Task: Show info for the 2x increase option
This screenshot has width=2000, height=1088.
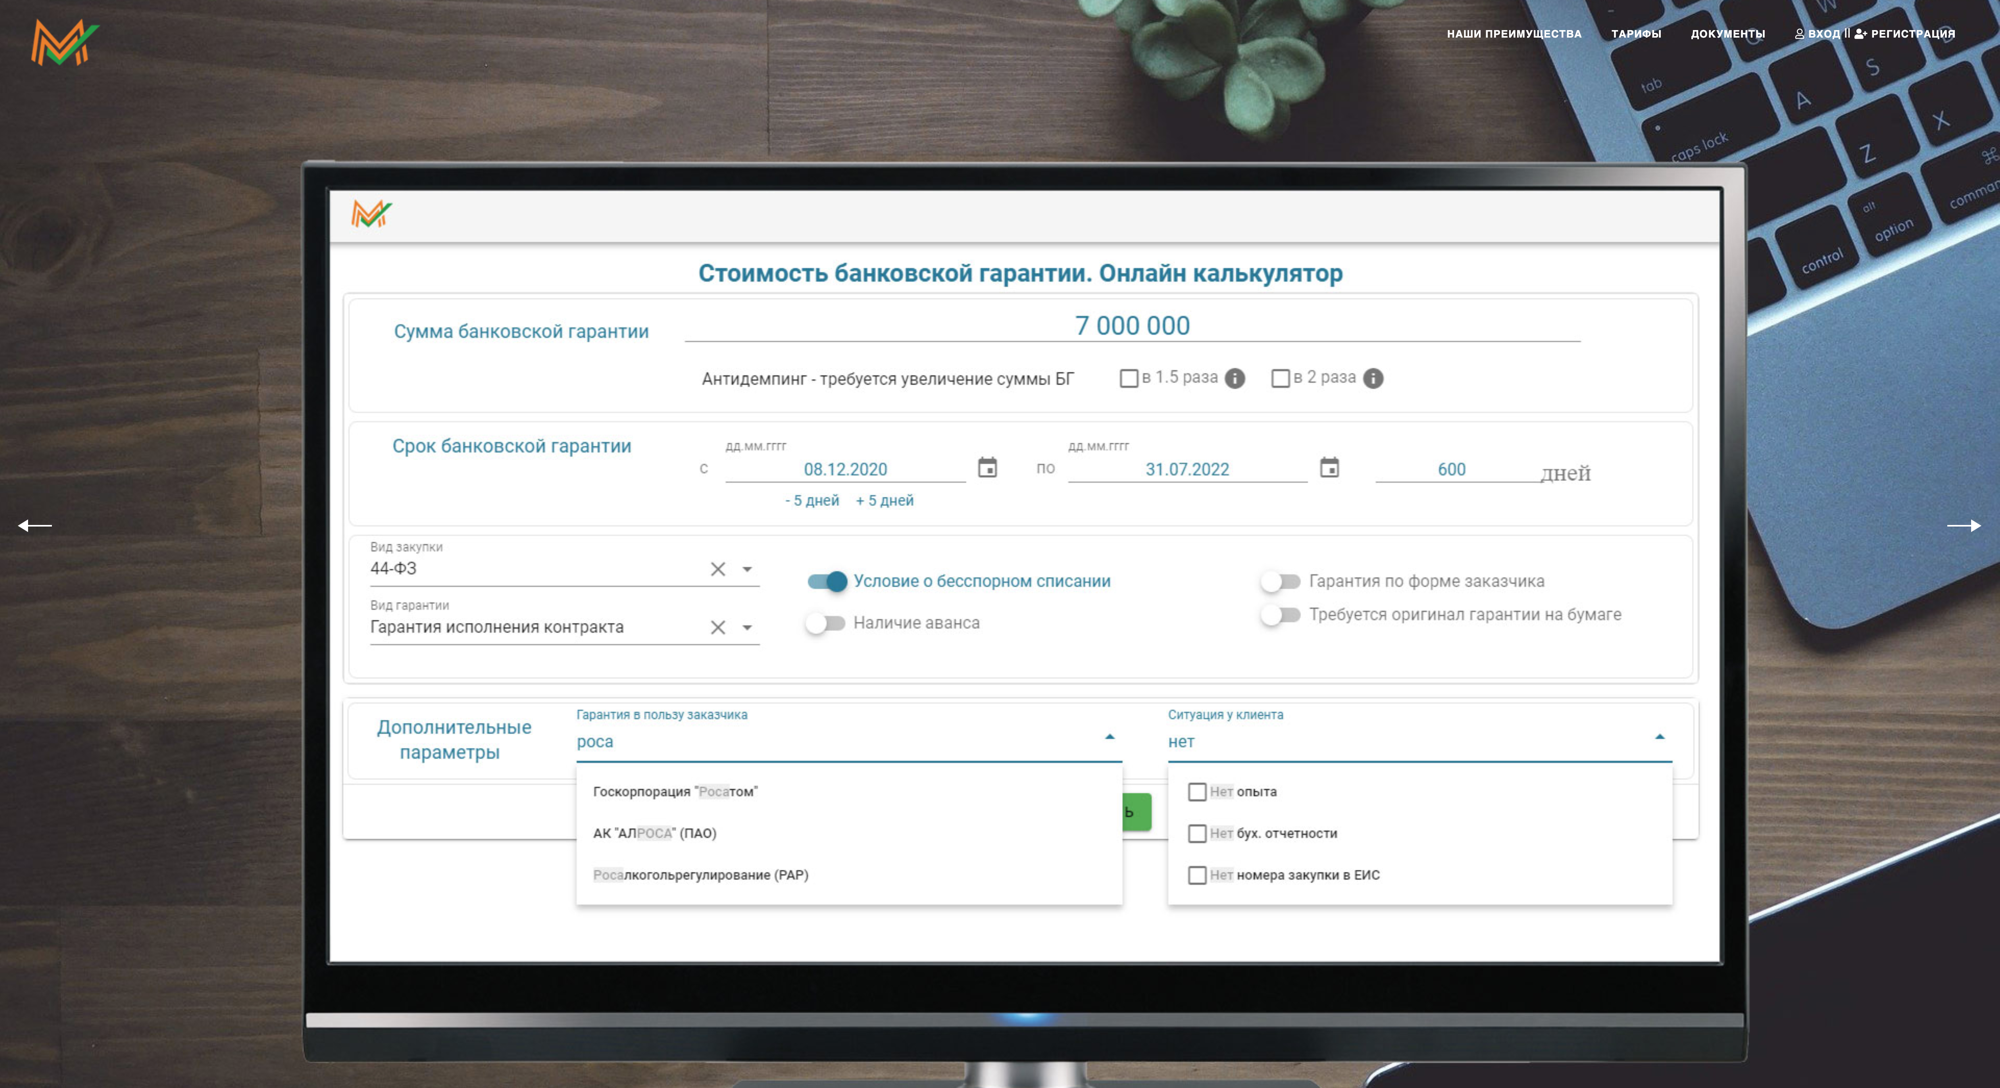Action: point(1373,378)
